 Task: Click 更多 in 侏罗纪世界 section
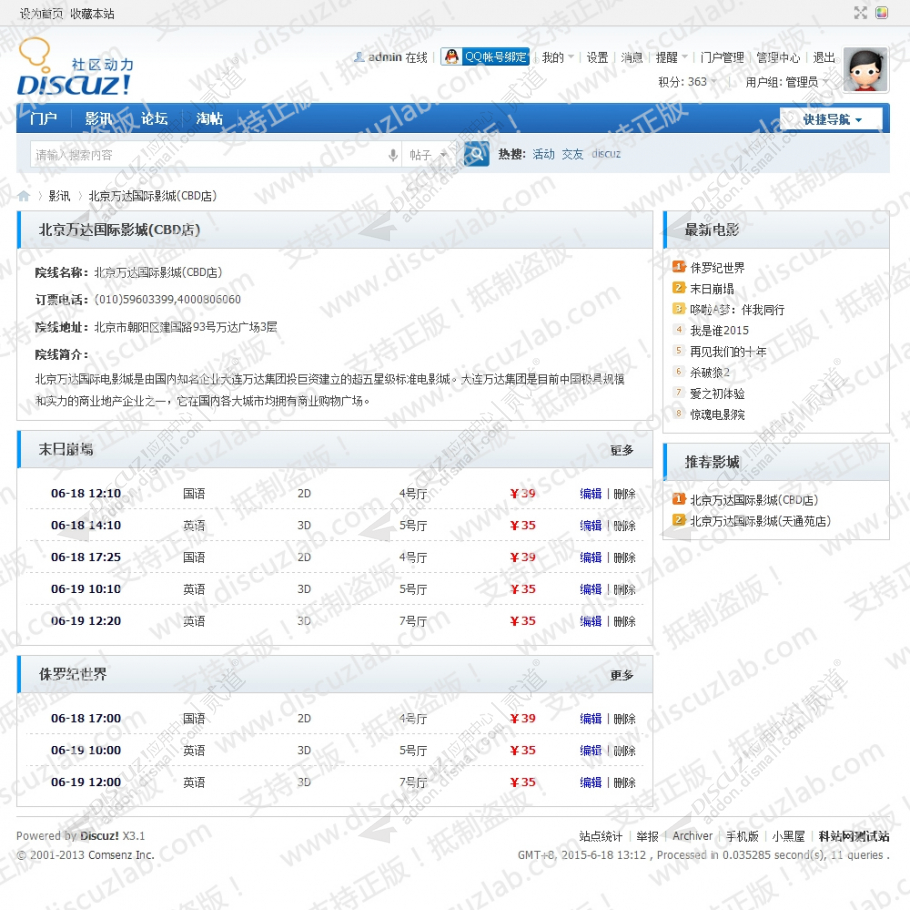click(x=622, y=676)
